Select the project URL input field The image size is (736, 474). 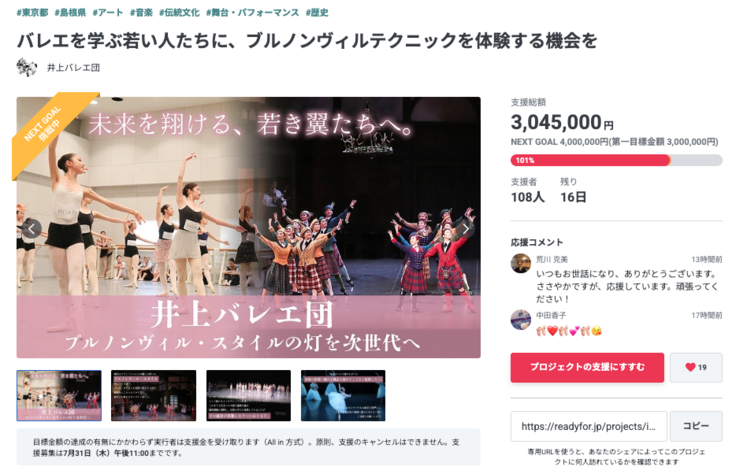click(x=589, y=426)
